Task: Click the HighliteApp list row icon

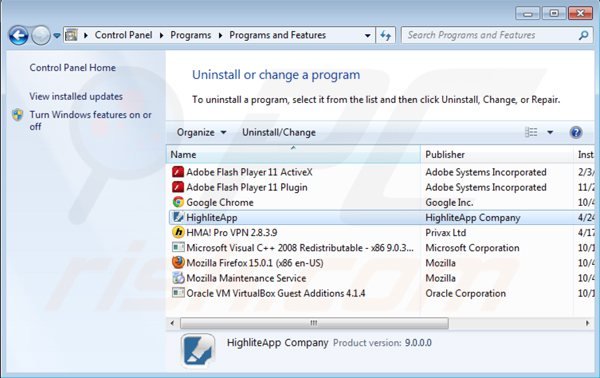Action: [x=178, y=217]
